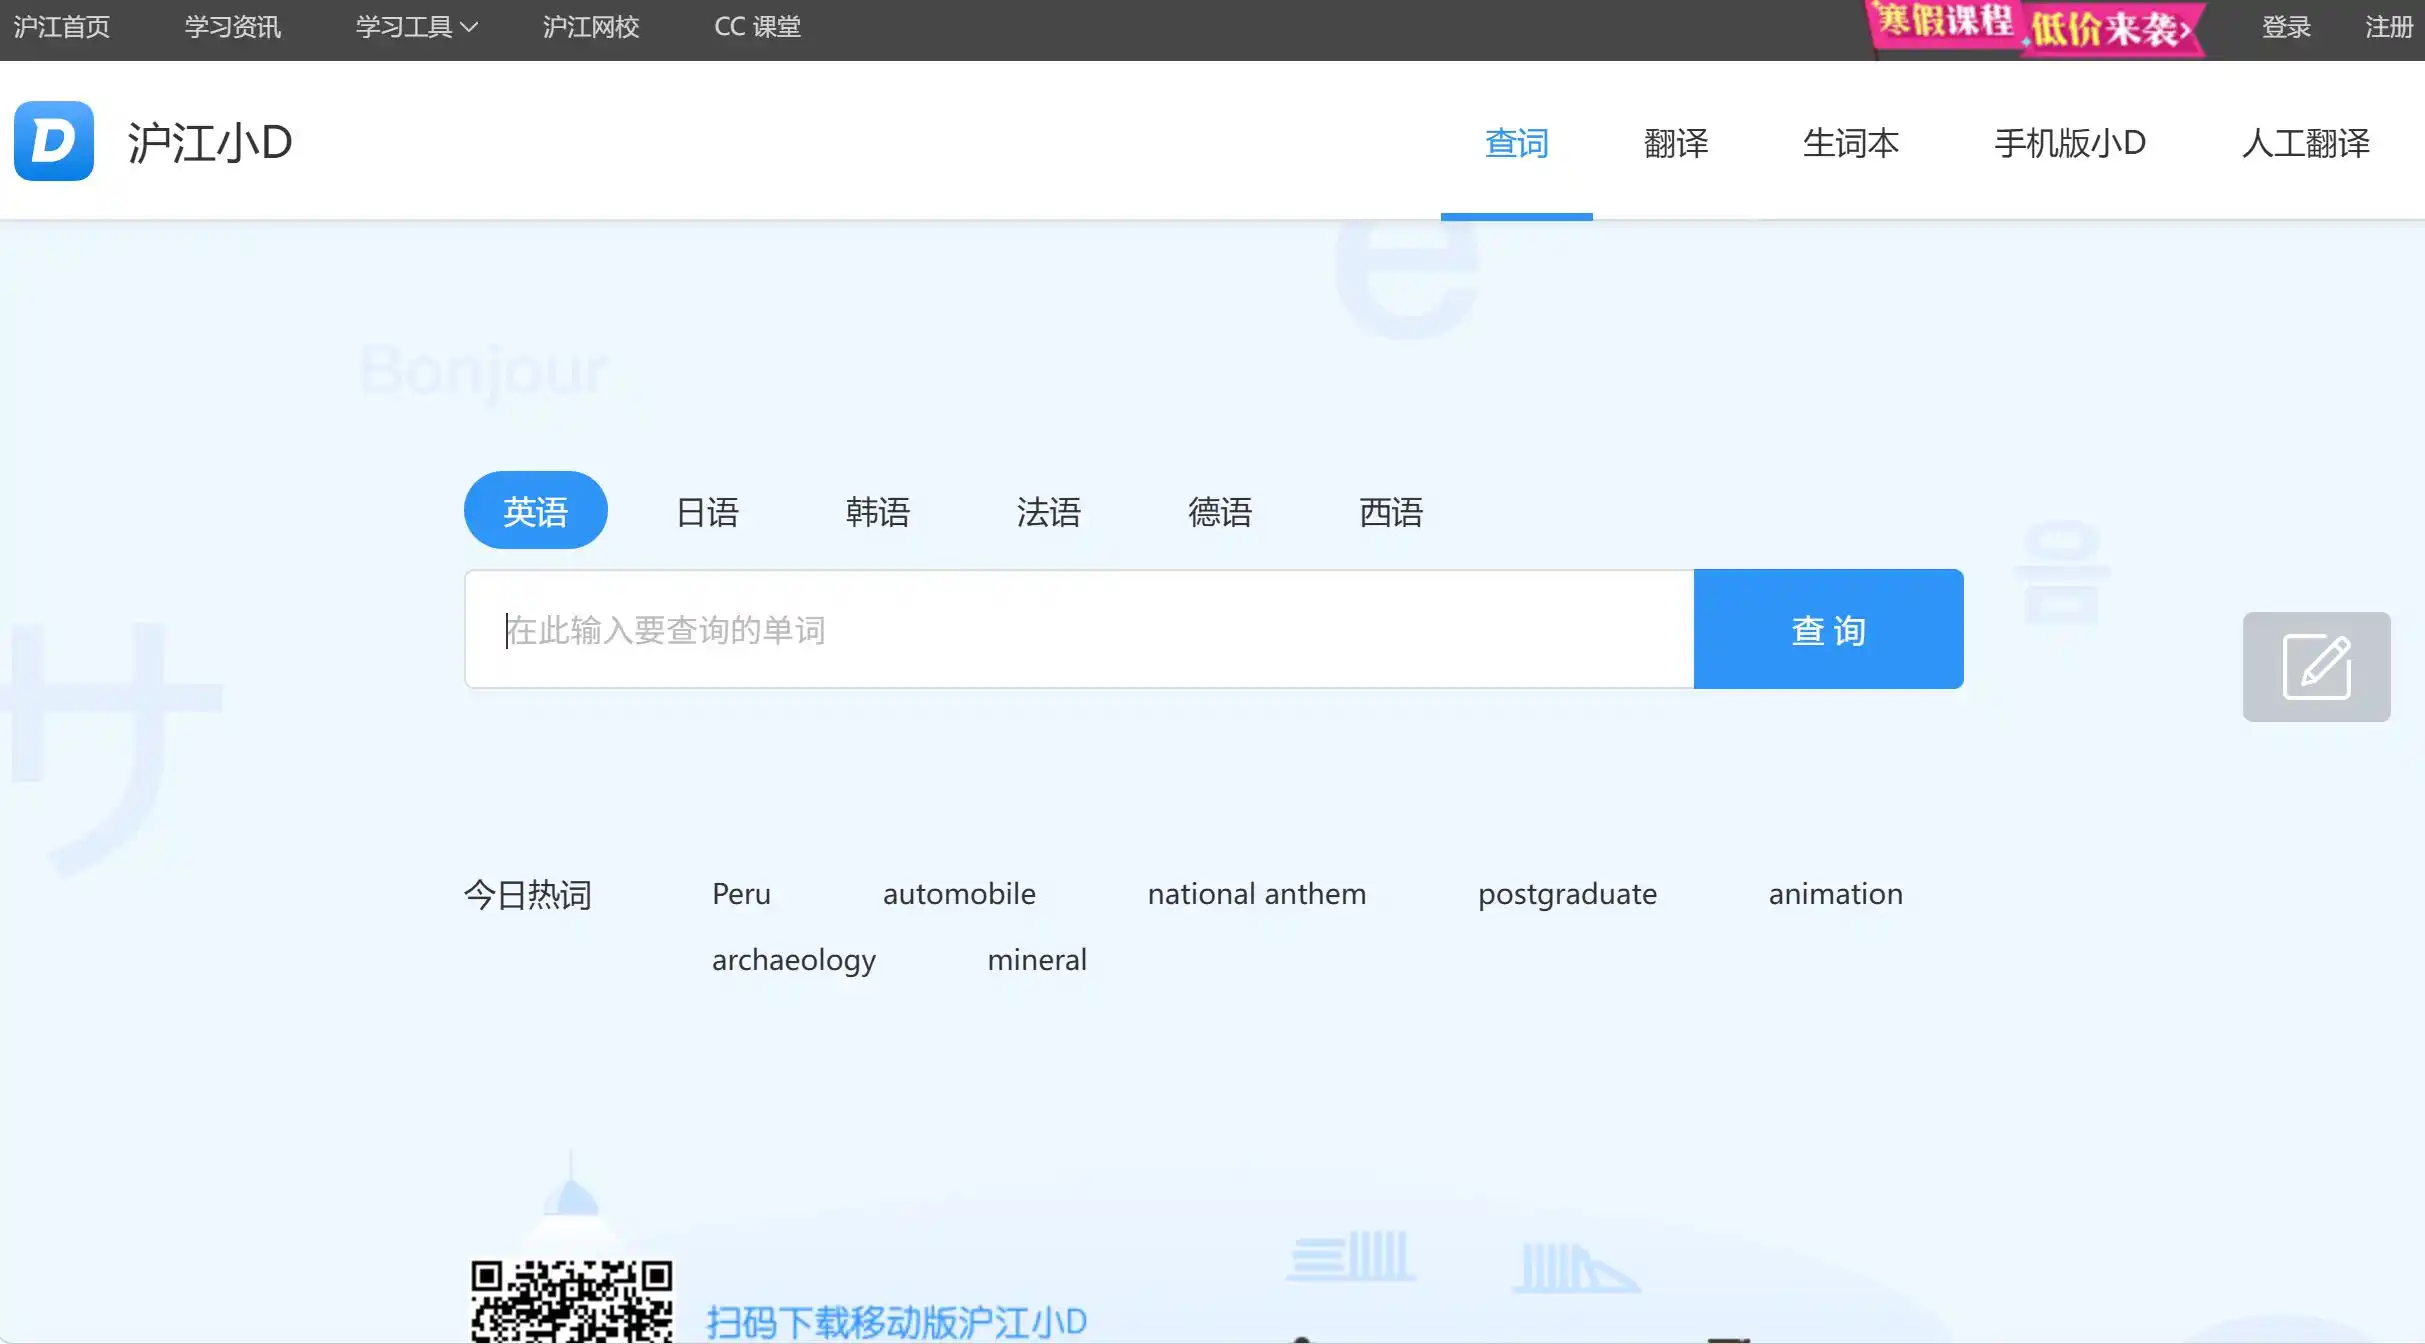Open 沪江网校 link
The image size is (2425, 1344).
(x=591, y=27)
